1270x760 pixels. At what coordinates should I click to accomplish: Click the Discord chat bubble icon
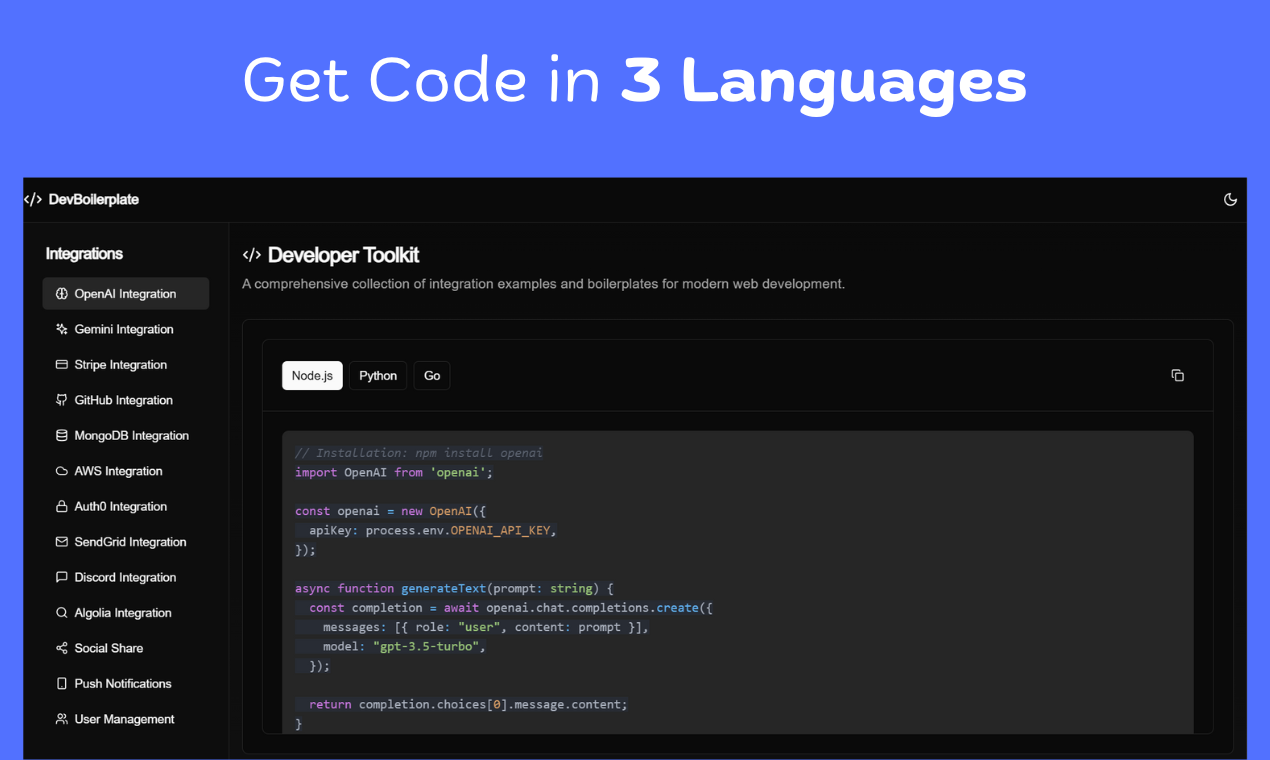click(x=62, y=578)
